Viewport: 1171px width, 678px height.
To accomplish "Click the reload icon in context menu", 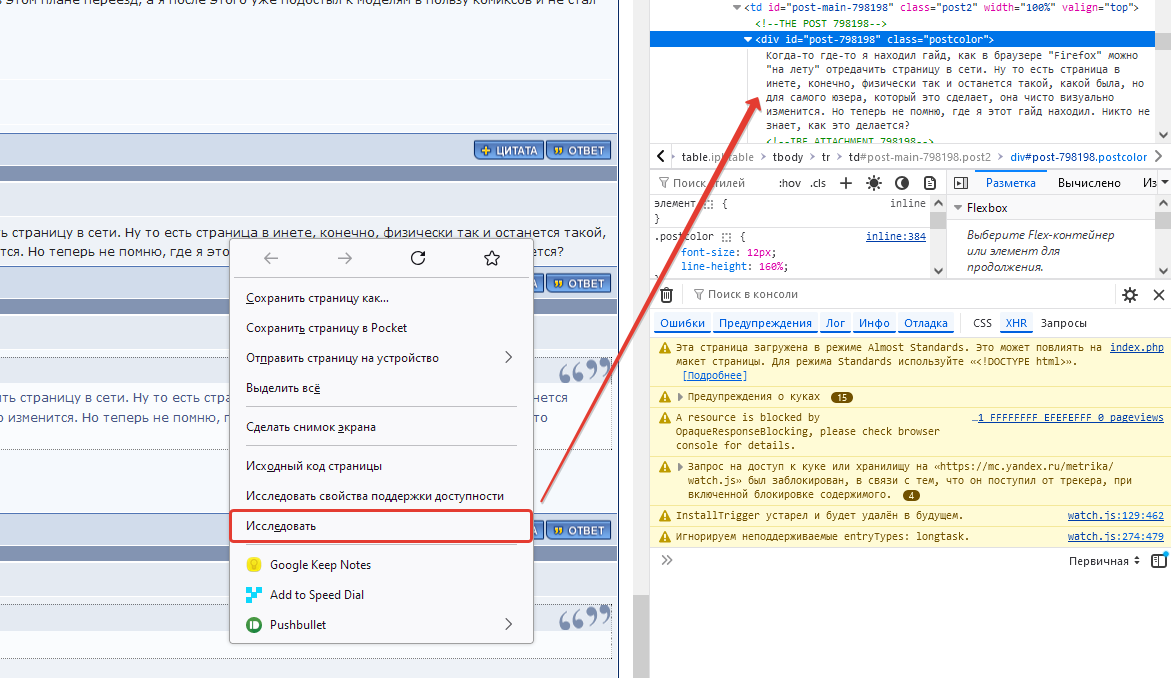I will click(418, 258).
